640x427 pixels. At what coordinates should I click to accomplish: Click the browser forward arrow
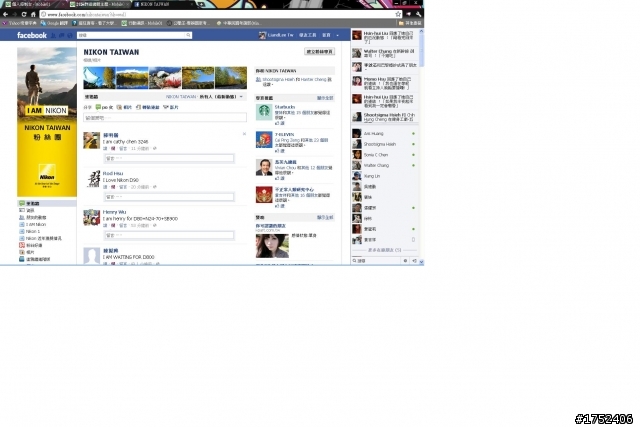click(x=14, y=14)
